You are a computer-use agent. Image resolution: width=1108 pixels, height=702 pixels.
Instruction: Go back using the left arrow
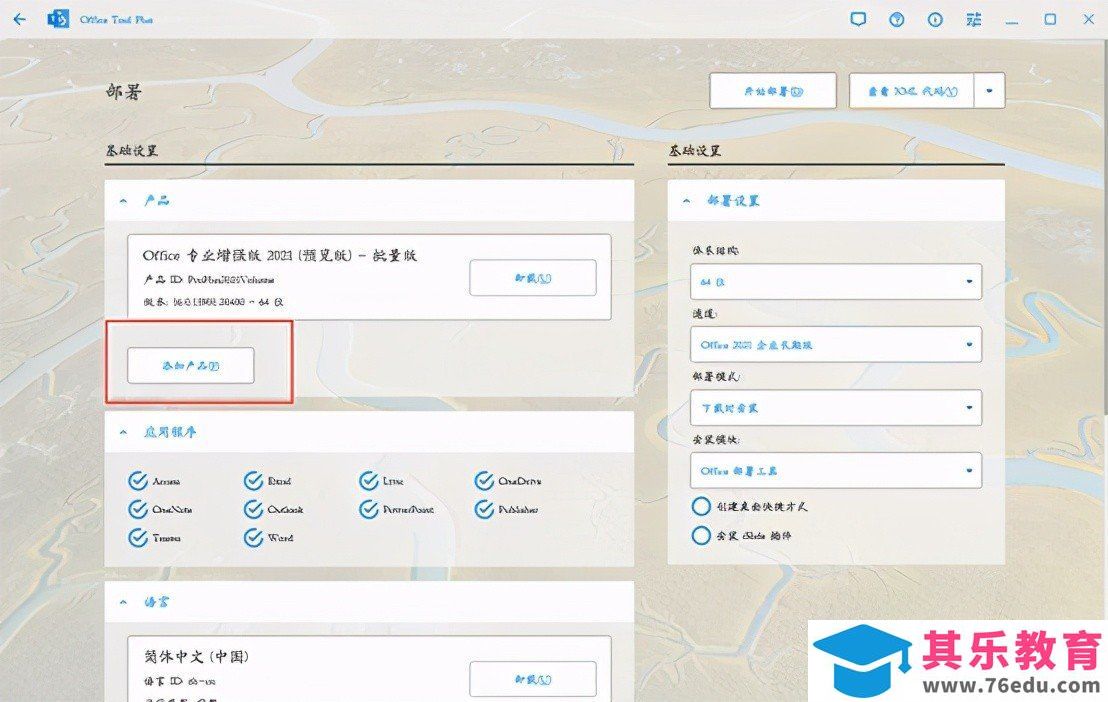coord(19,19)
